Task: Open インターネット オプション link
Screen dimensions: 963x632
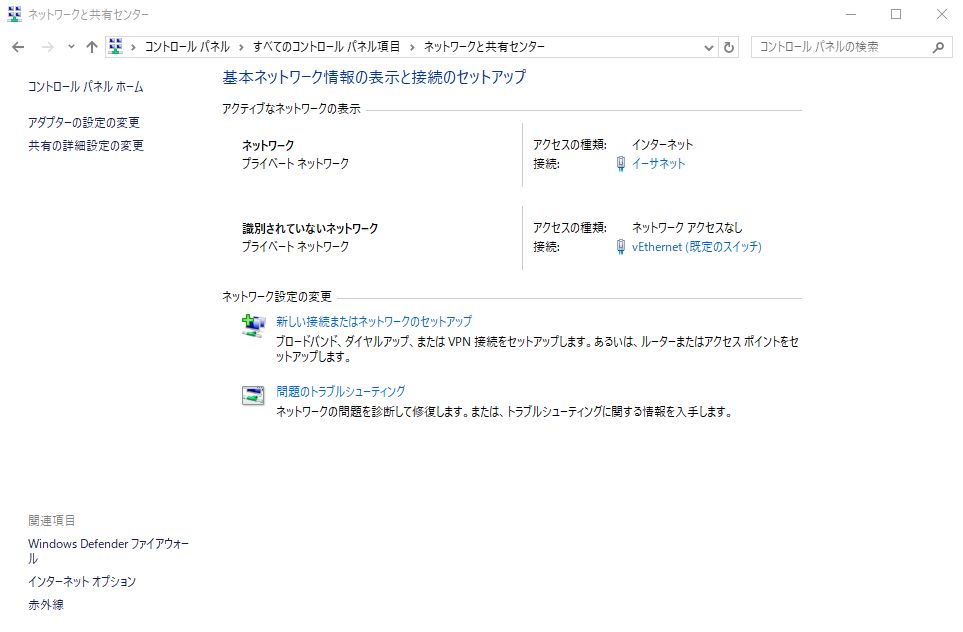Action: click(82, 582)
